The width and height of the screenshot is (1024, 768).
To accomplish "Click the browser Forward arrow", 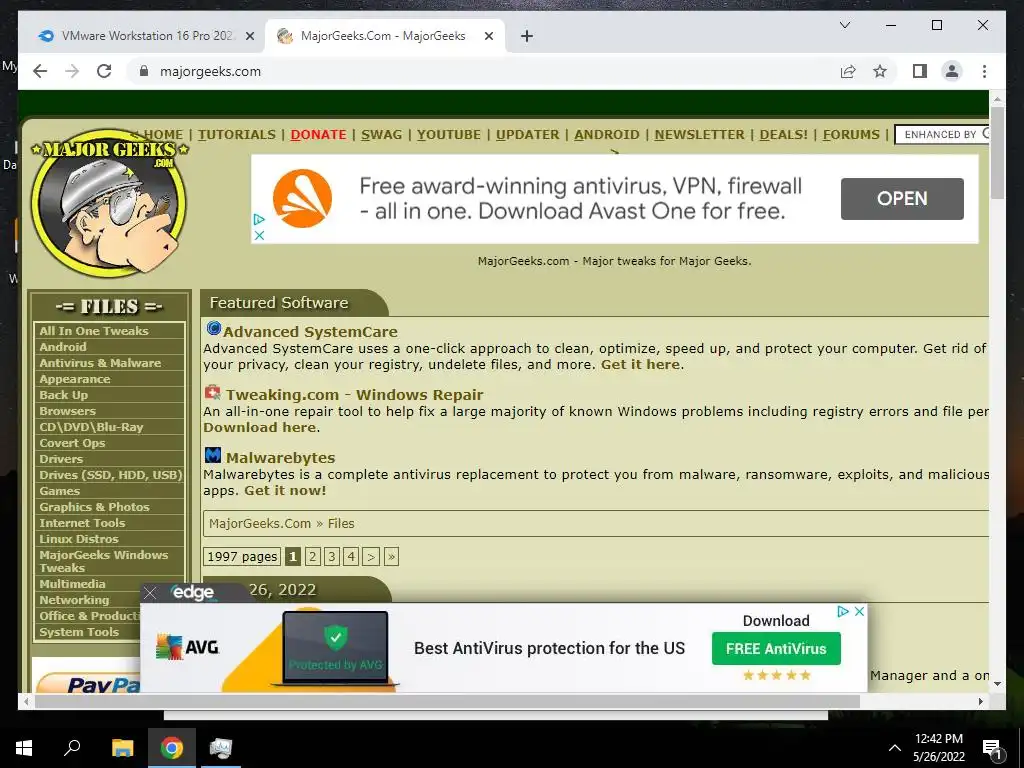I will [x=72, y=71].
